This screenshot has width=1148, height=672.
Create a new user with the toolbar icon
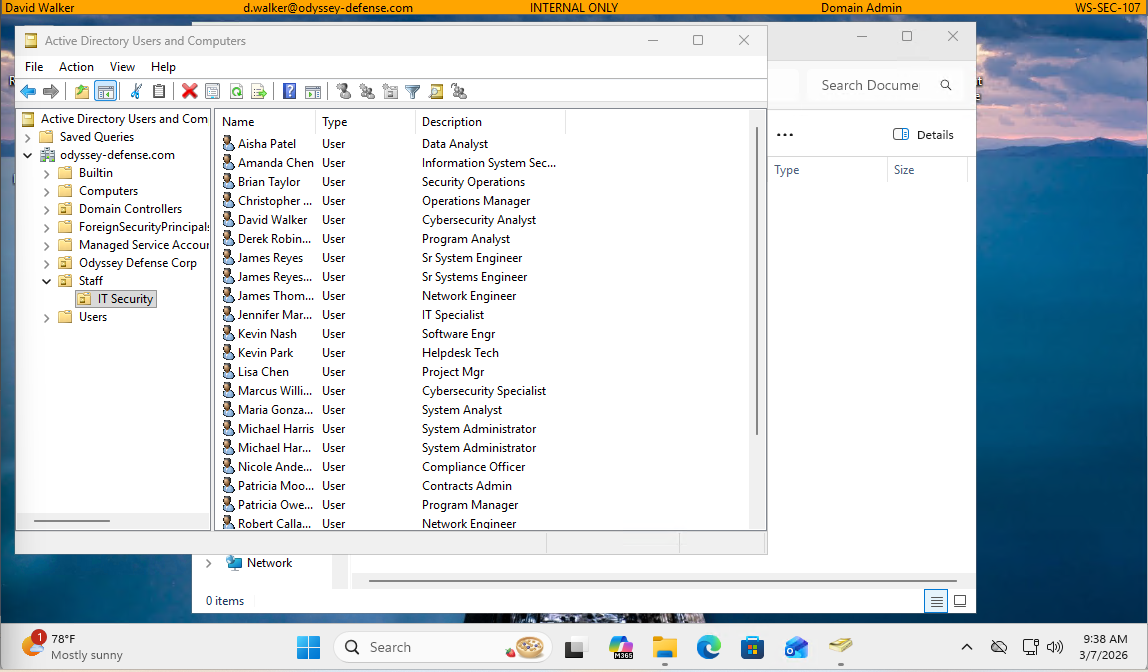[x=344, y=91]
